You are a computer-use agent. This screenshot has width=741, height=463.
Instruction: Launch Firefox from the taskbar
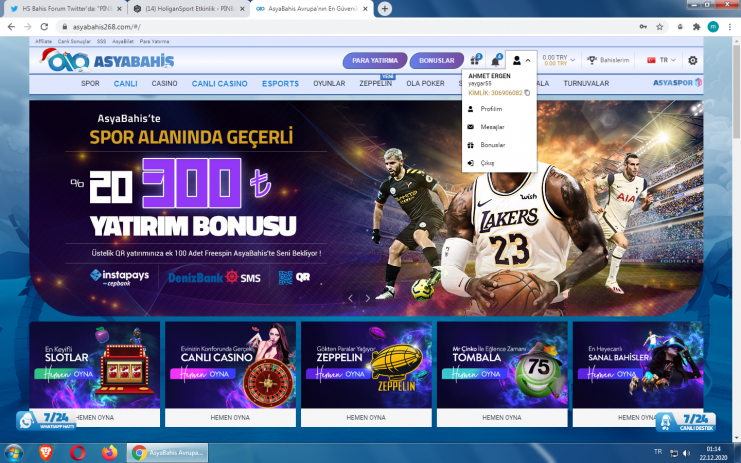(109, 453)
